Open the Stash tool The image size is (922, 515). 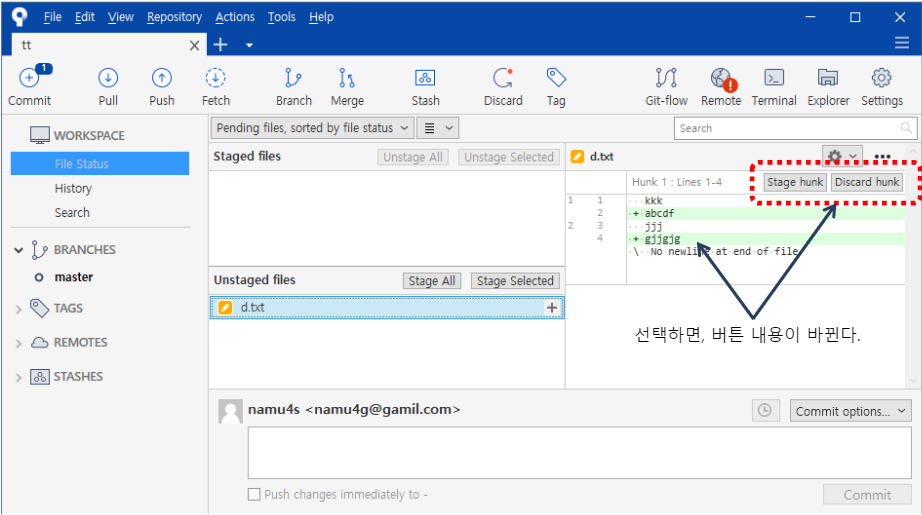[425, 79]
